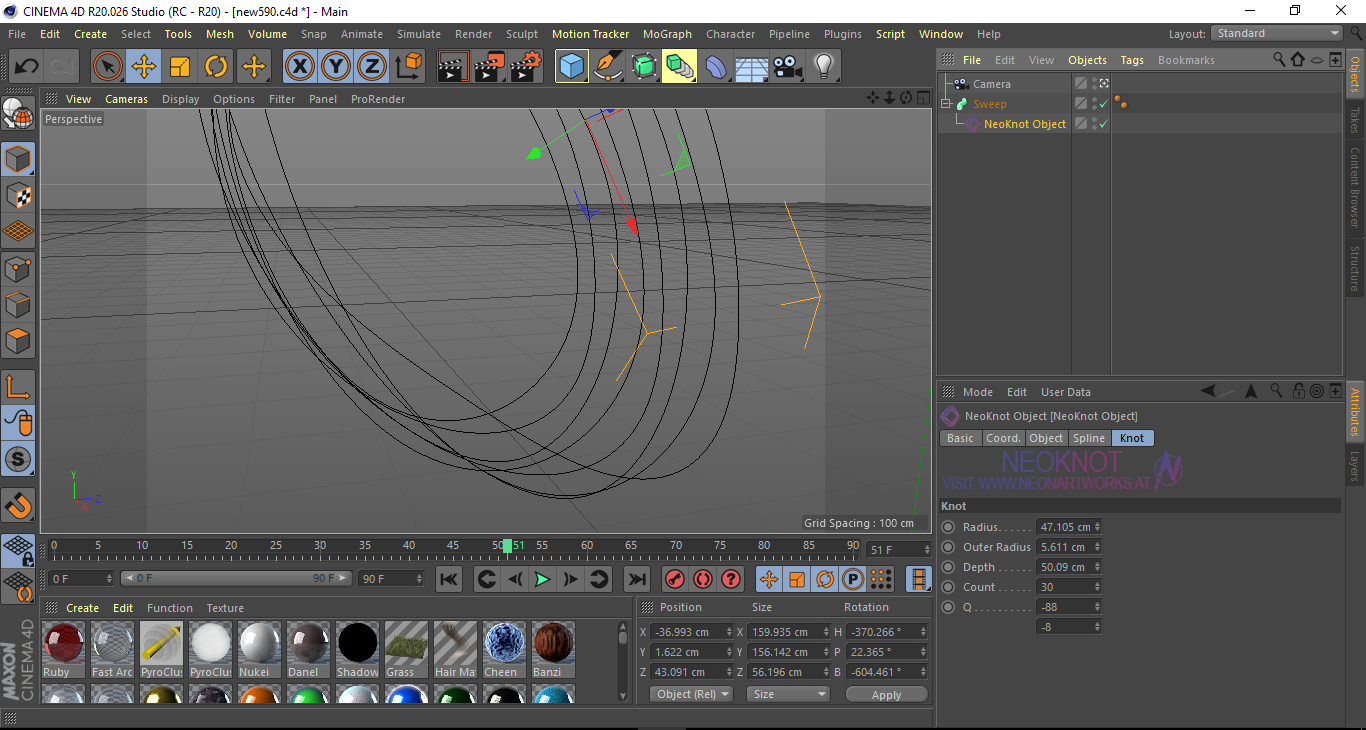Open the material manager Create menu
Image resolution: width=1366 pixels, height=730 pixels.
point(83,608)
